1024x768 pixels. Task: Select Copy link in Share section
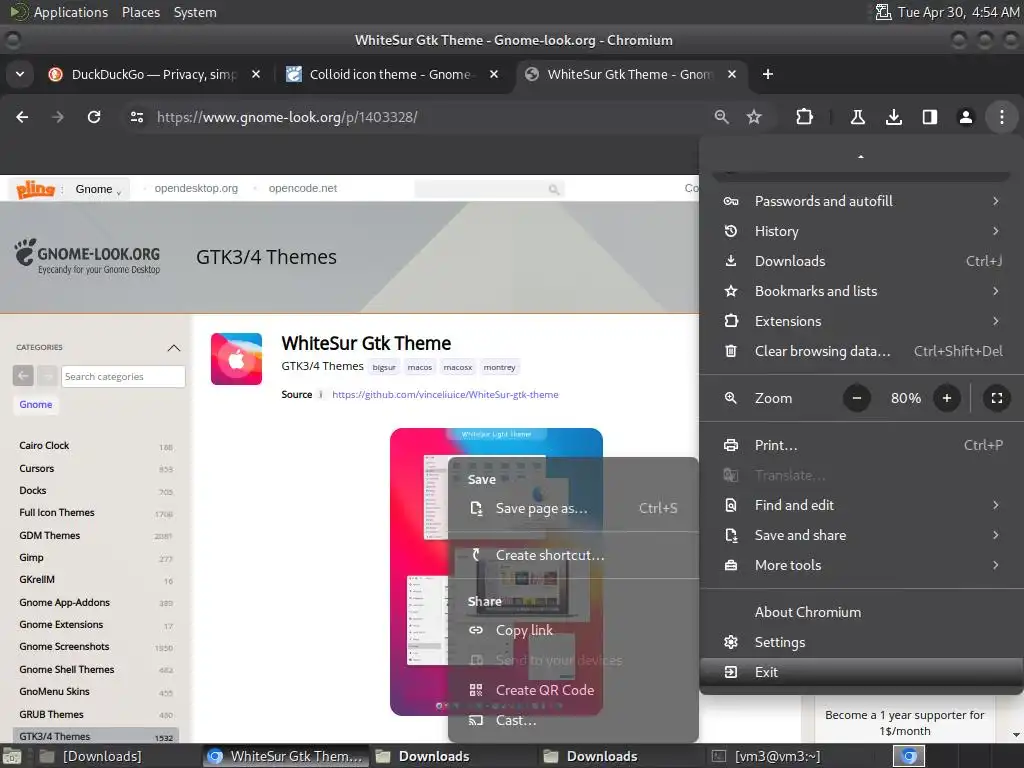(573, 630)
